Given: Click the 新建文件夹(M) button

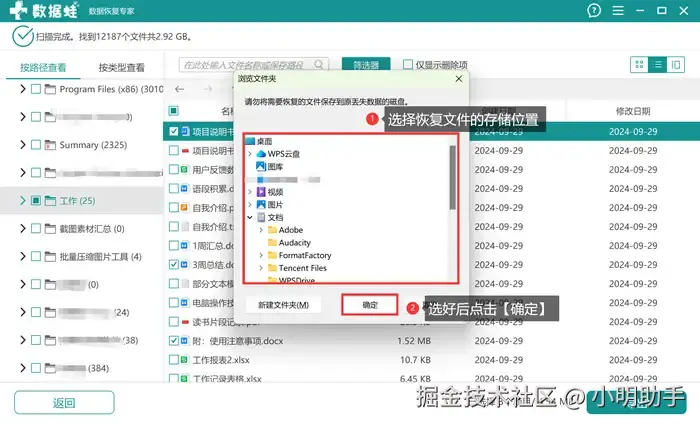Looking at the screenshot, I should coord(283,305).
